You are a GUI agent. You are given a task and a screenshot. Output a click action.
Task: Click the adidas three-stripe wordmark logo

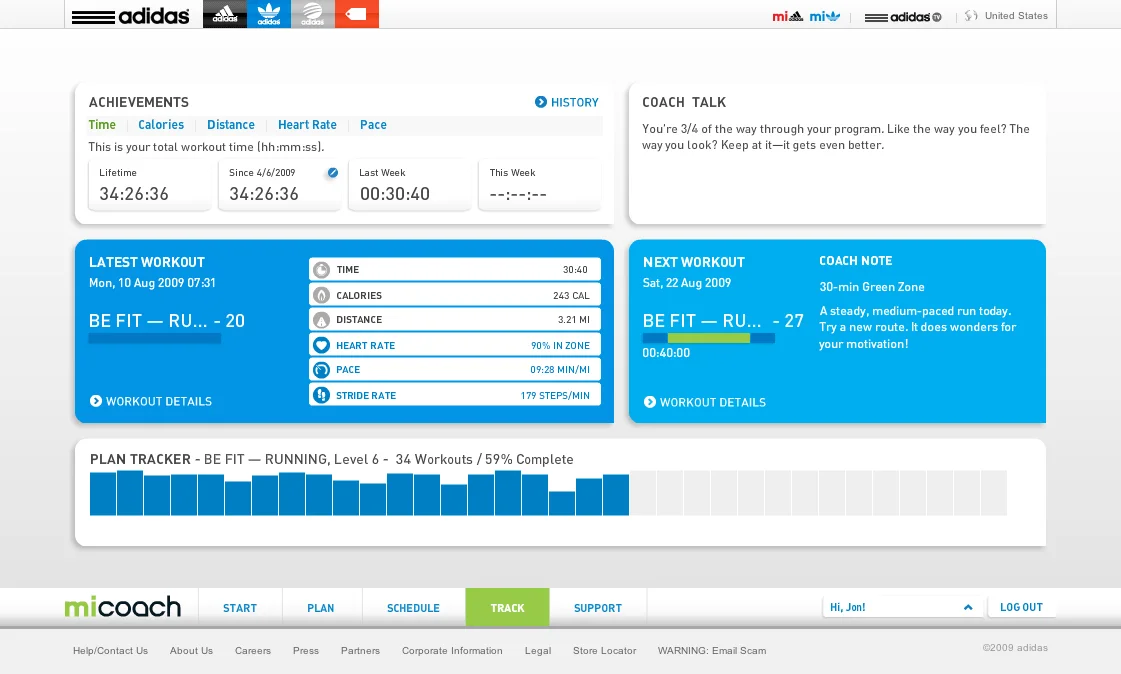130,16
